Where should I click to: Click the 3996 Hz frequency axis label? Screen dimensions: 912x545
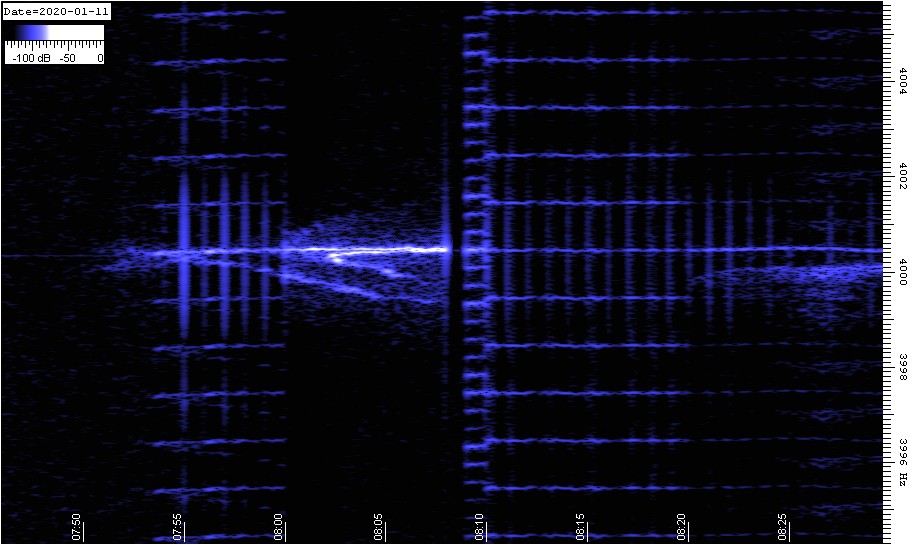tap(903, 462)
